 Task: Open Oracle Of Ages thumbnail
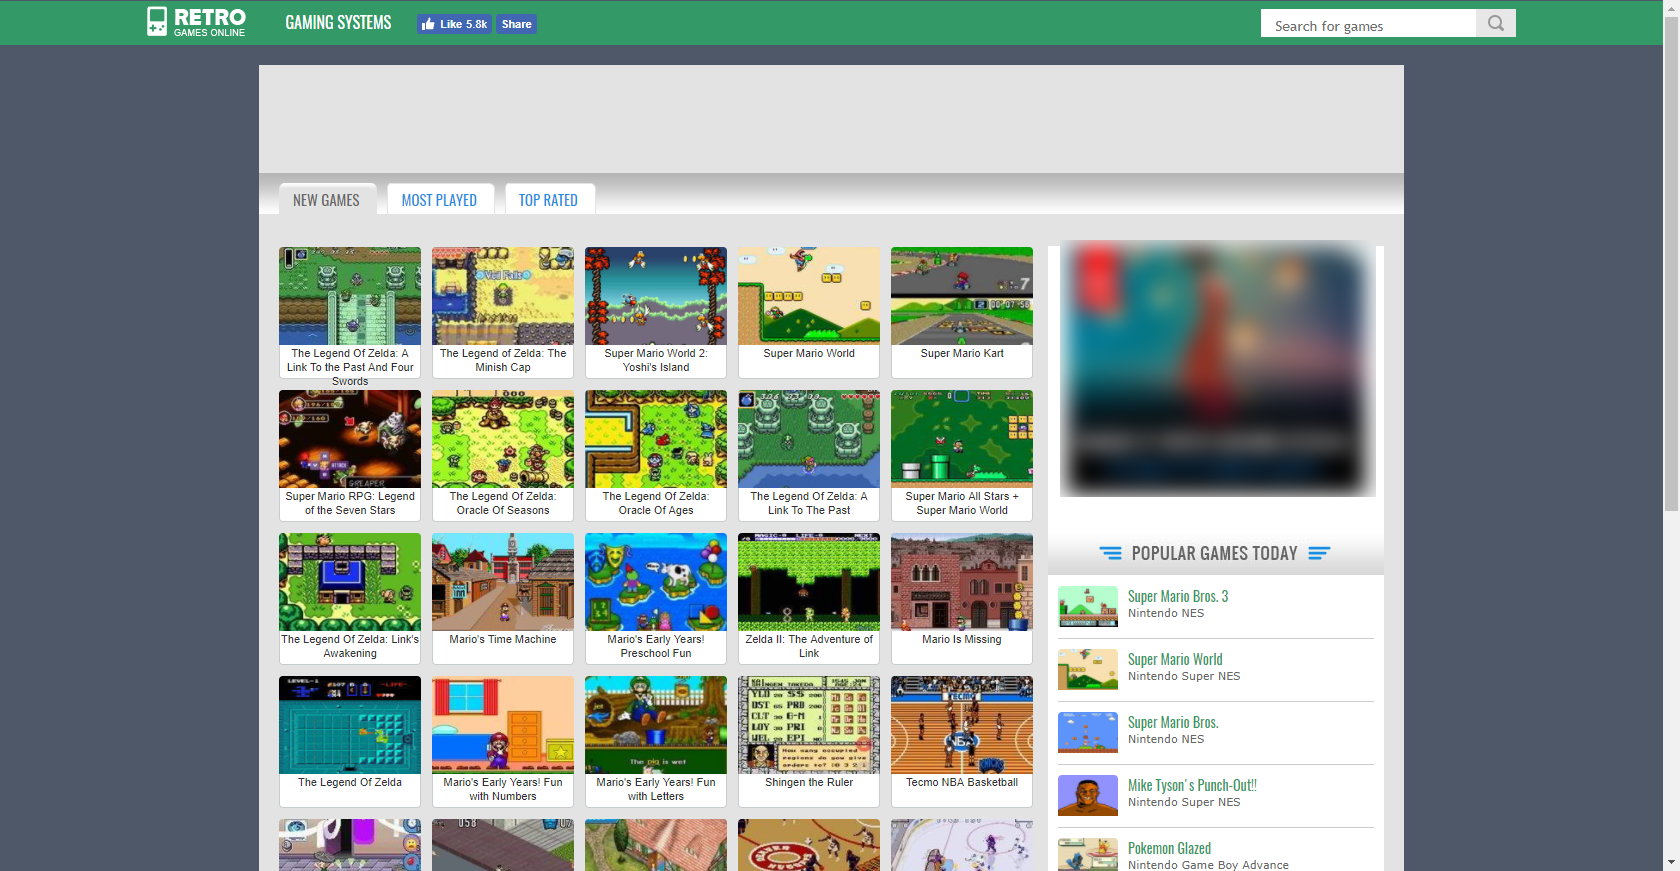click(x=656, y=439)
